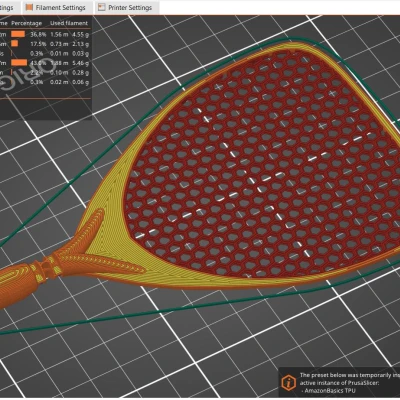The width and height of the screenshot is (400, 400).
Task: Click the 2.13 g filament weight
Action: point(80,44)
